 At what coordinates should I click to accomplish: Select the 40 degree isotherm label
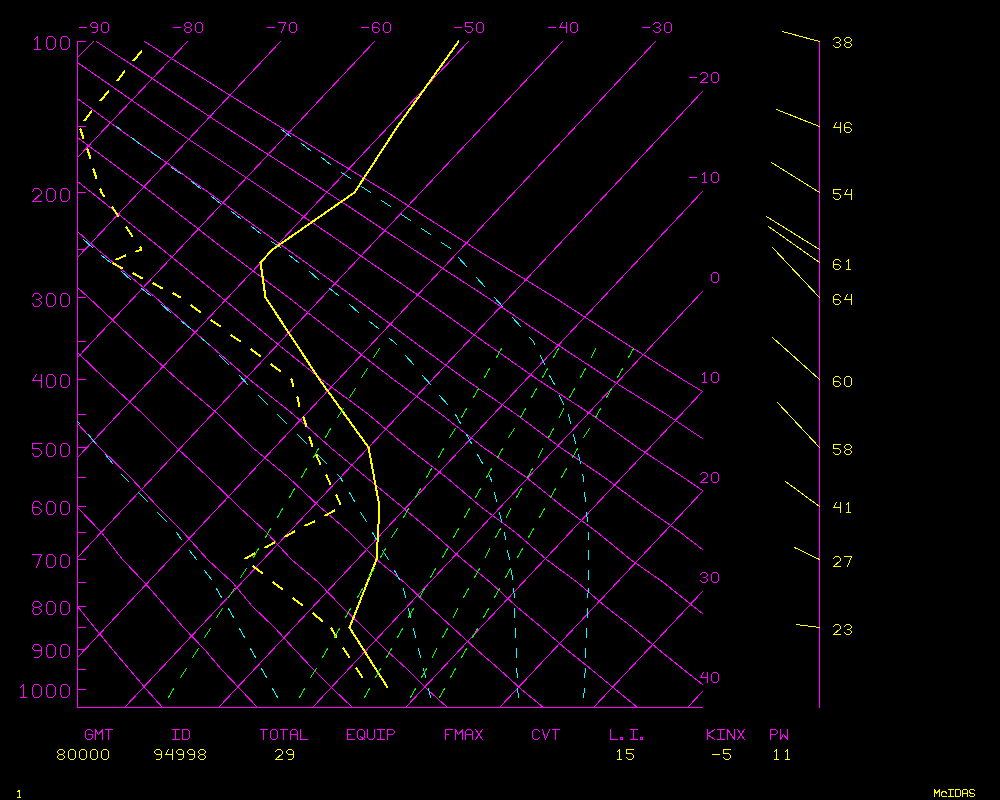[709, 678]
